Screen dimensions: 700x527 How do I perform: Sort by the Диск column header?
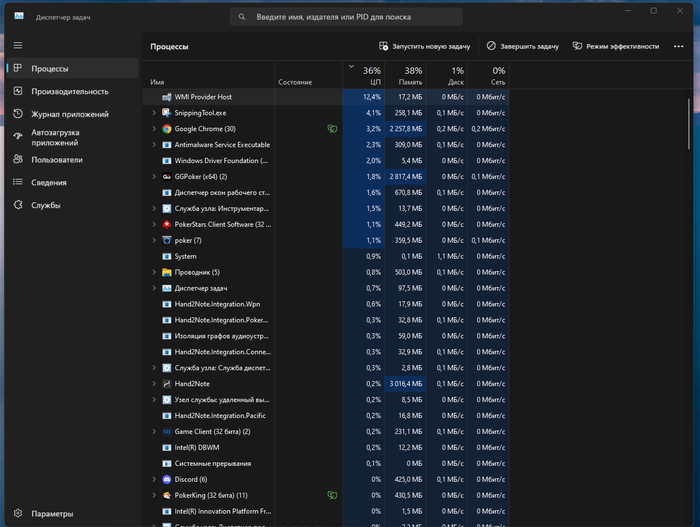[x=446, y=75]
